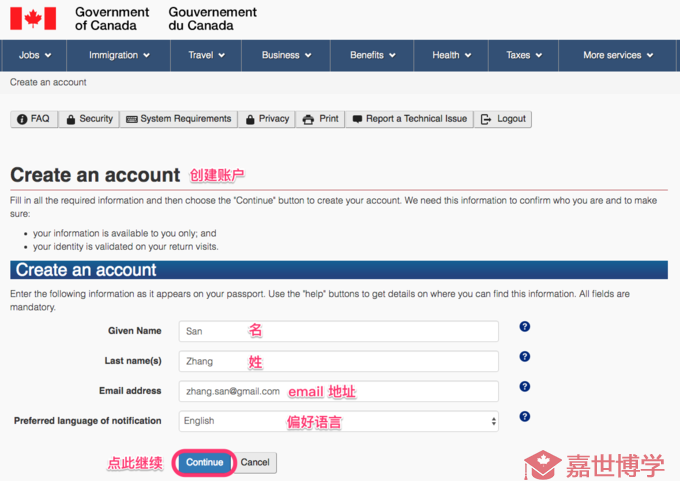Click the help icon beside Last name(s)
The height and width of the screenshot is (481, 680).
pos(524,357)
